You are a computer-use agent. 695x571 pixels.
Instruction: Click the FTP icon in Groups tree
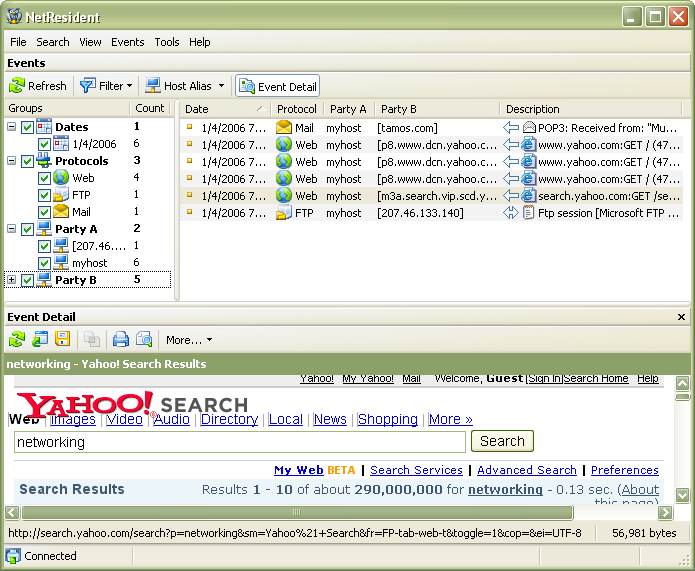(61, 195)
